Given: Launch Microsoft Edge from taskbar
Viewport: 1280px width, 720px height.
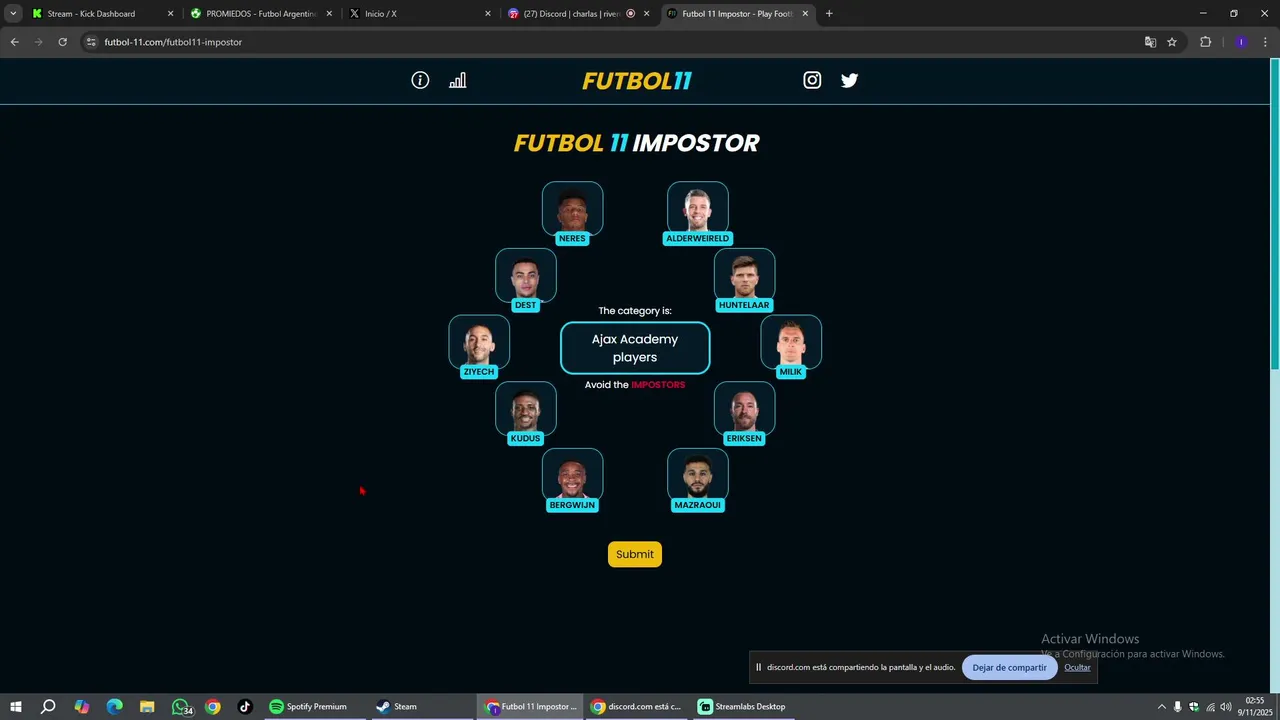Looking at the screenshot, I should [x=114, y=707].
